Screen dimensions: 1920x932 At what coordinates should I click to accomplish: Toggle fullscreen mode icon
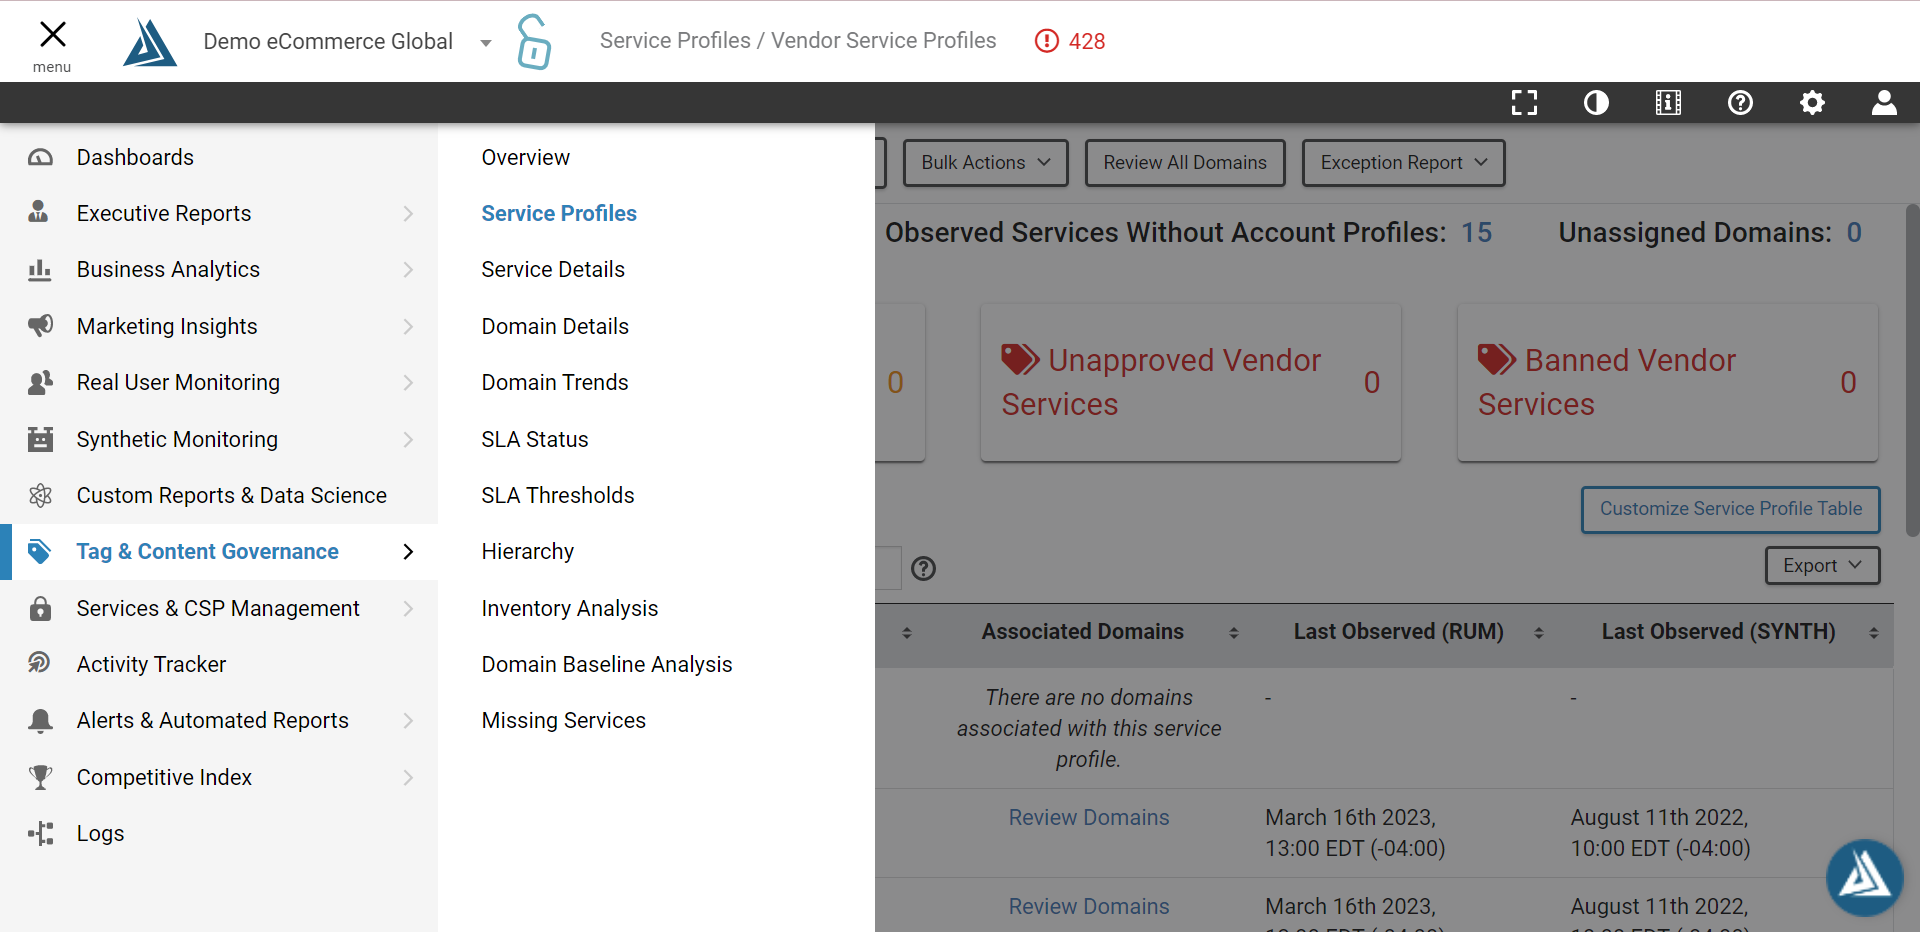click(x=1524, y=102)
